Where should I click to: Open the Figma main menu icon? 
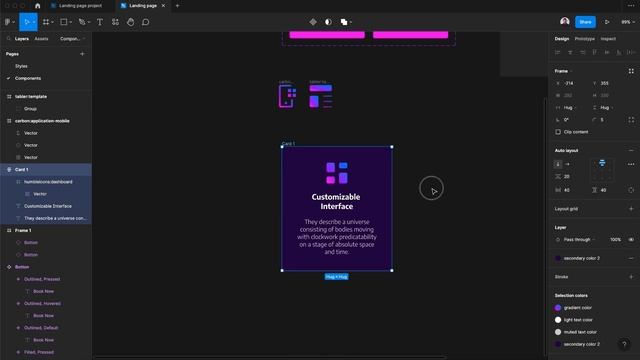[8, 22]
